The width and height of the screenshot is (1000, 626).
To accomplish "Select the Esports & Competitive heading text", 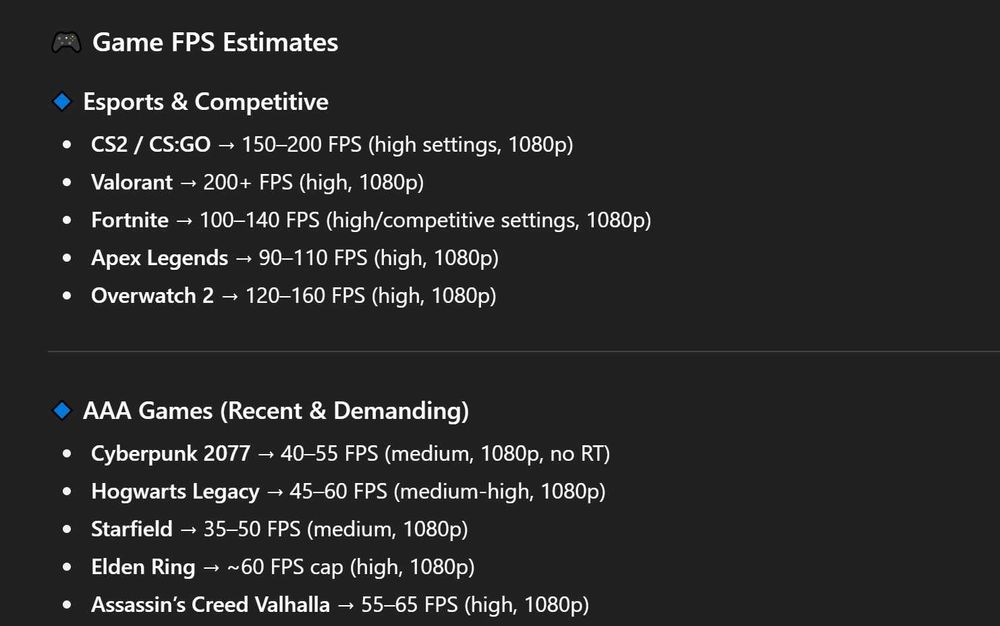I will (x=205, y=101).
